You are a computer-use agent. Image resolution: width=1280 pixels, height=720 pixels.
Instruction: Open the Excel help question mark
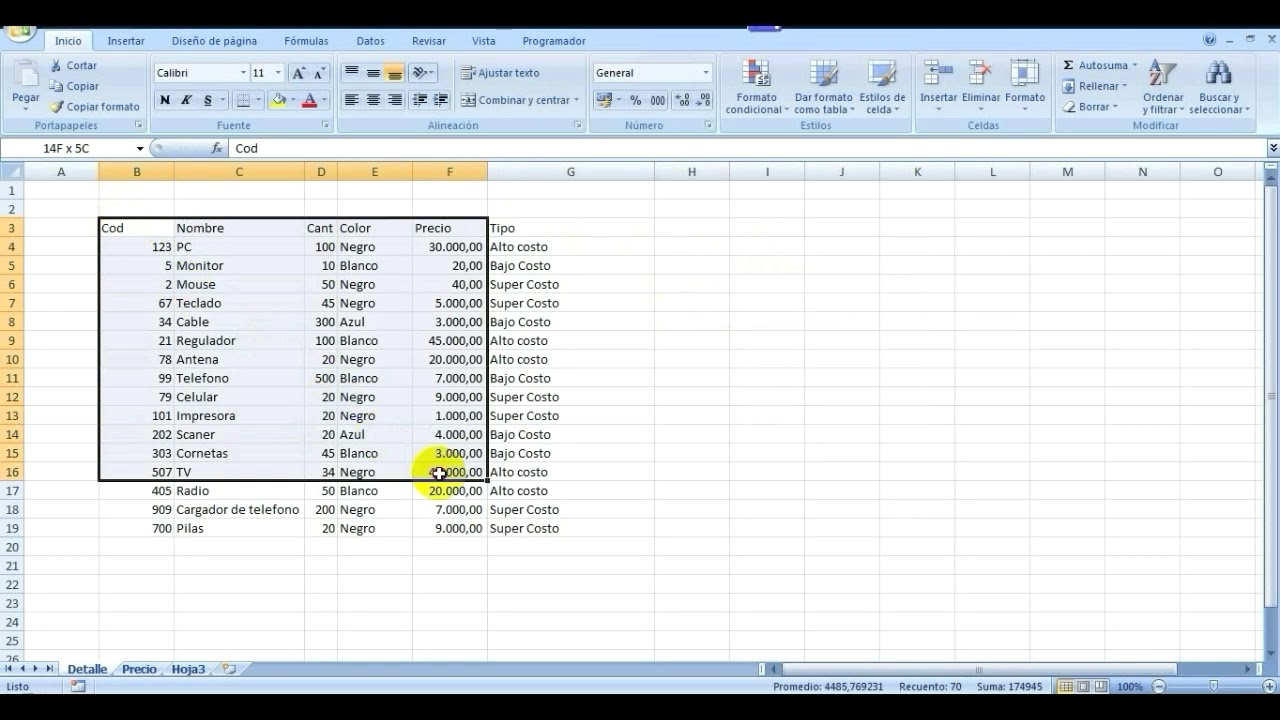(1210, 40)
